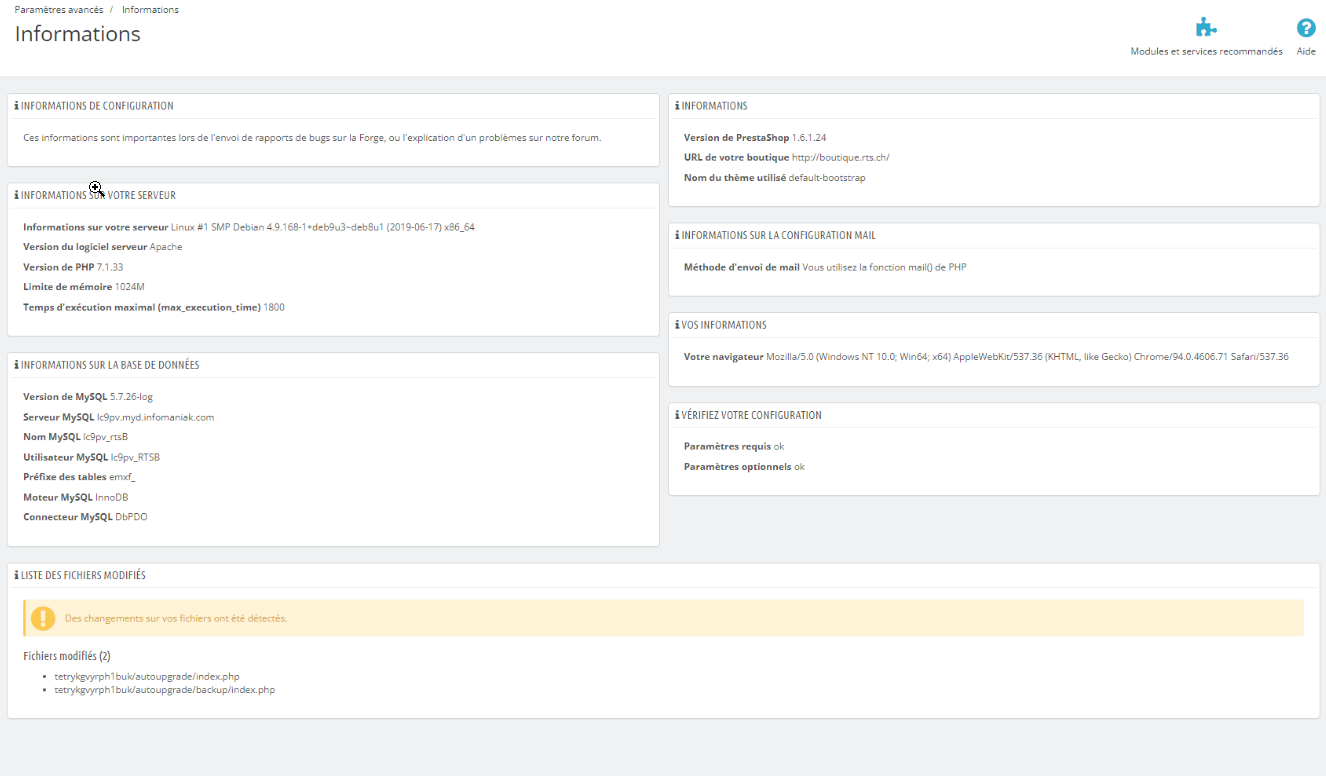
Task: Click the Linux Debian server info line
Action: 323,227
